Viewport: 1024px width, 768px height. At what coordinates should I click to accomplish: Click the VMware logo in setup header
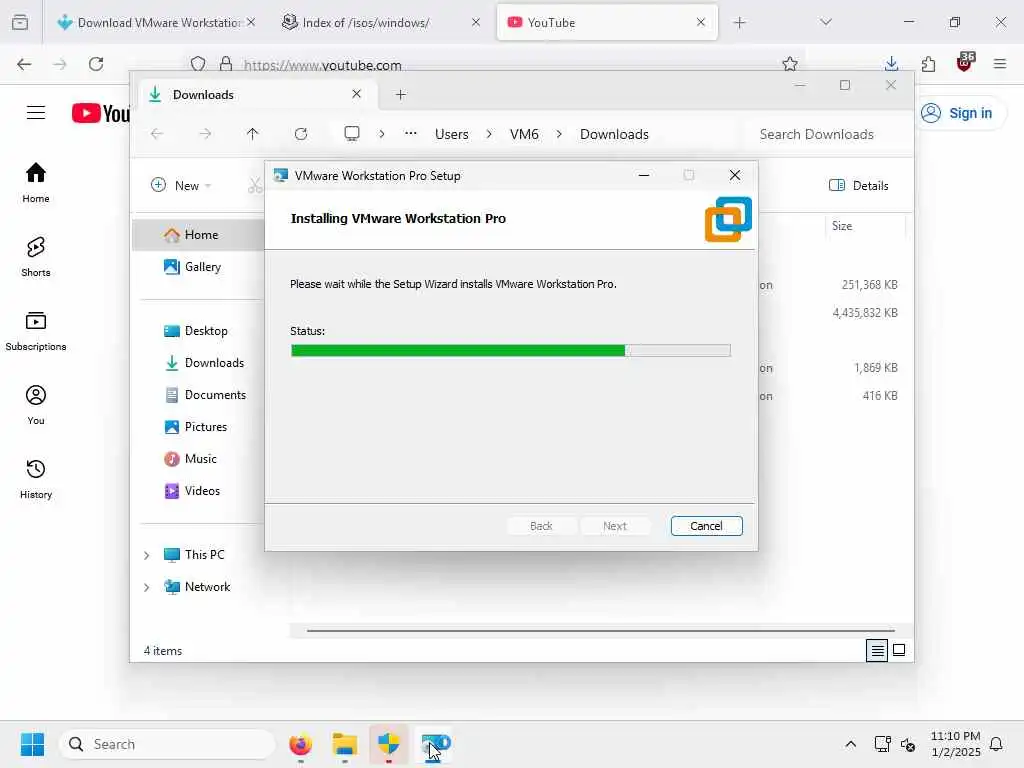pos(728,219)
